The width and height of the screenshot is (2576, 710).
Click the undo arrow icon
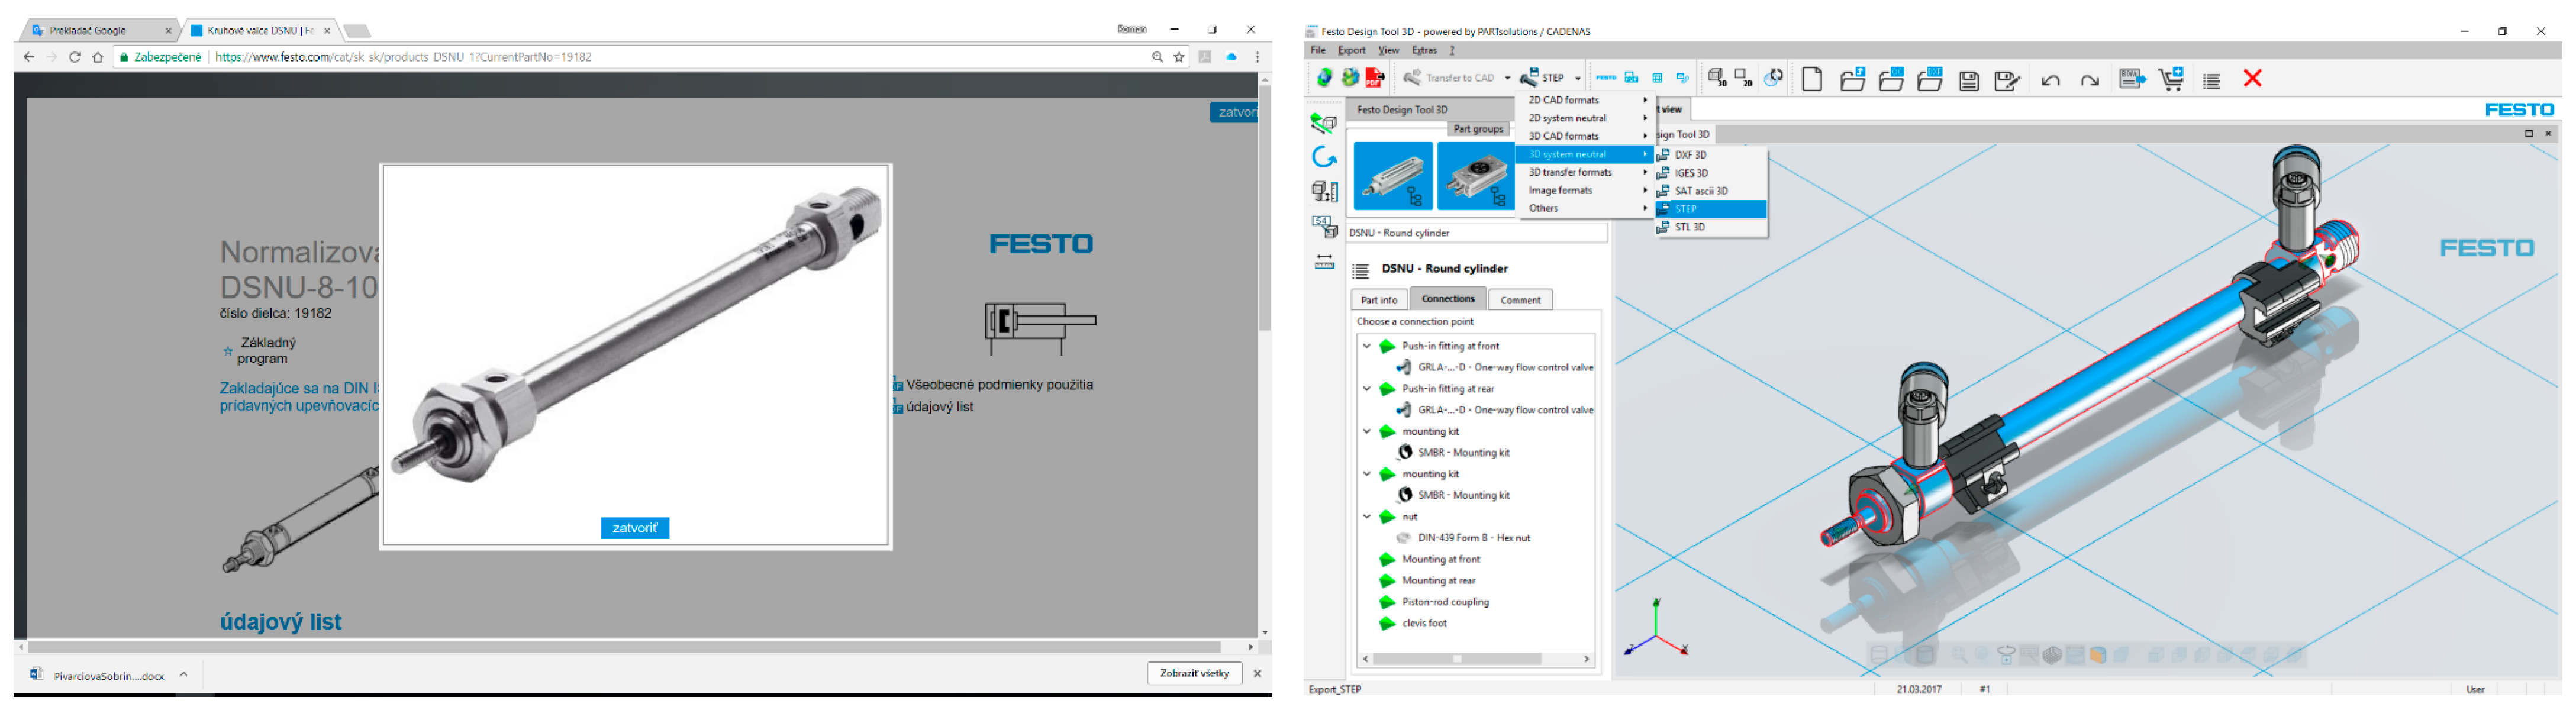(x=2050, y=80)
